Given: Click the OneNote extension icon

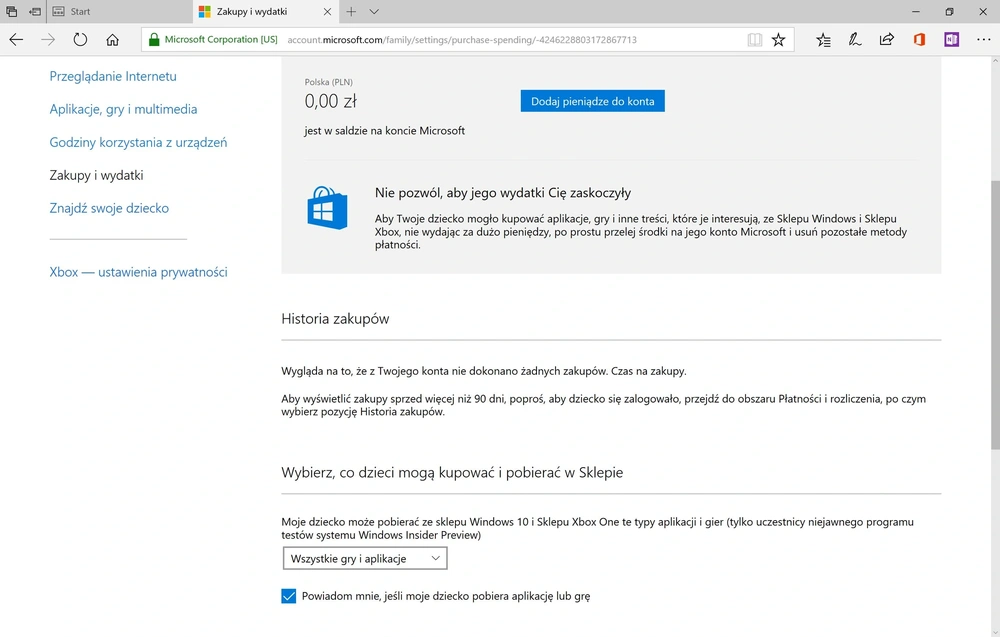Looking at the screenshot, I should (952, 40).
